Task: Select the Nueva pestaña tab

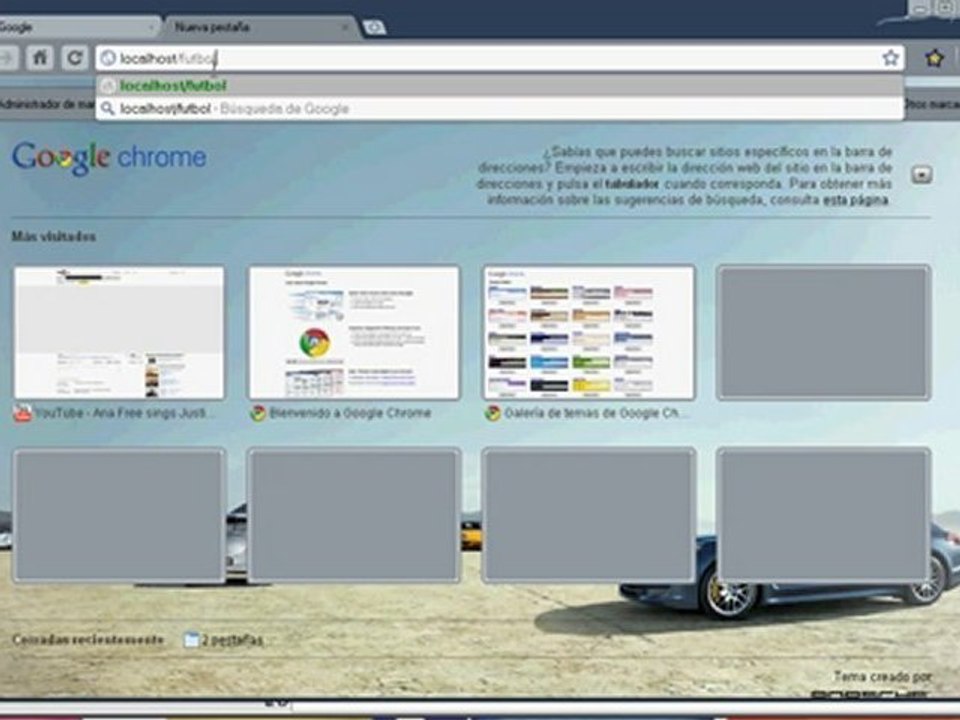Action: pyautogui.click(x=260, y=27)
